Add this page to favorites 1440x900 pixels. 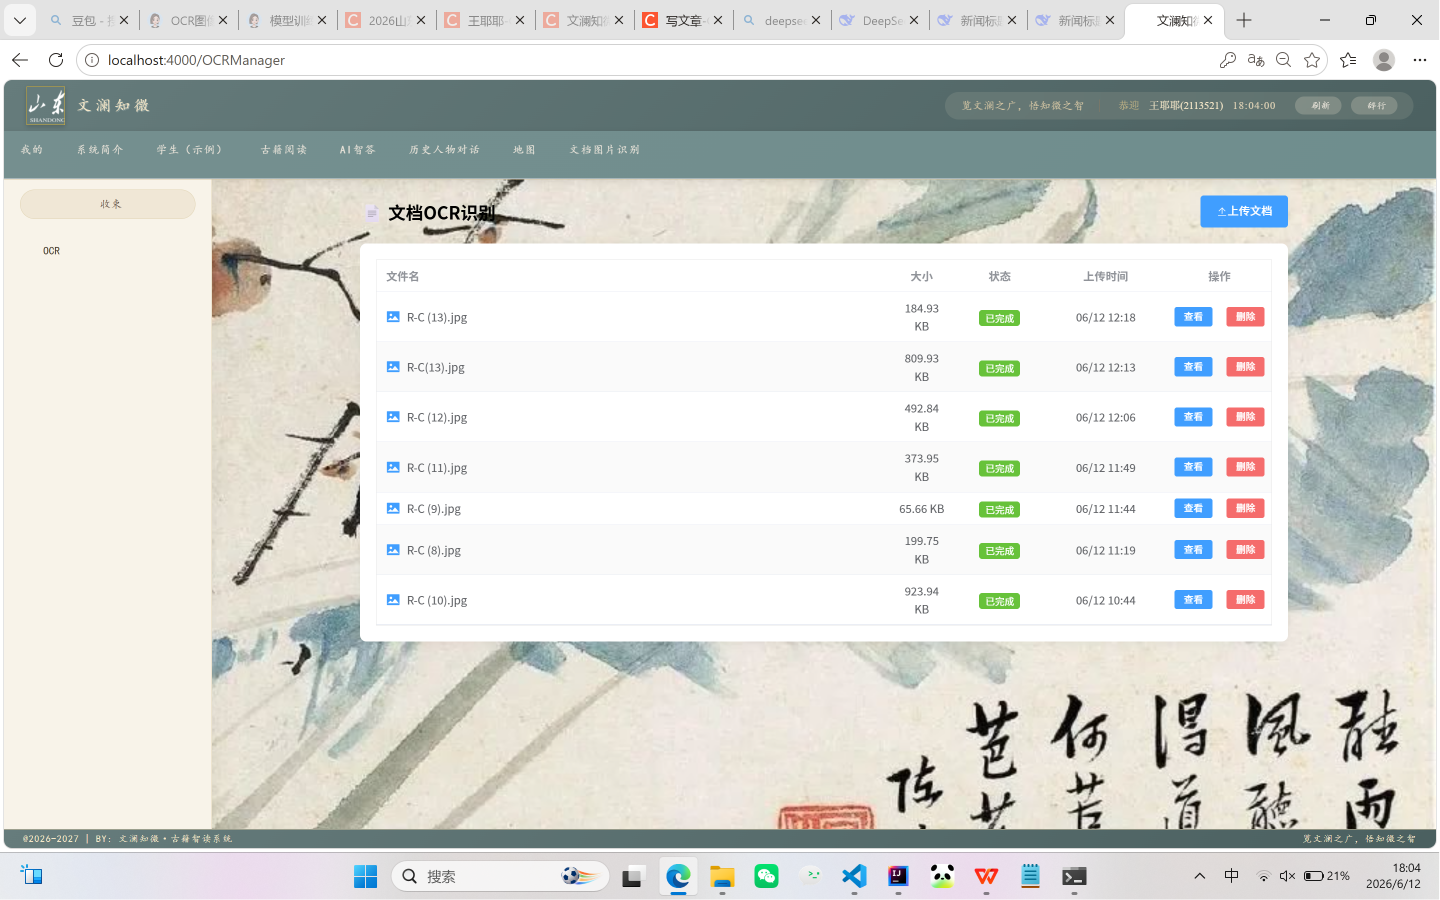pyautogui.click(x=1312, y=60)
